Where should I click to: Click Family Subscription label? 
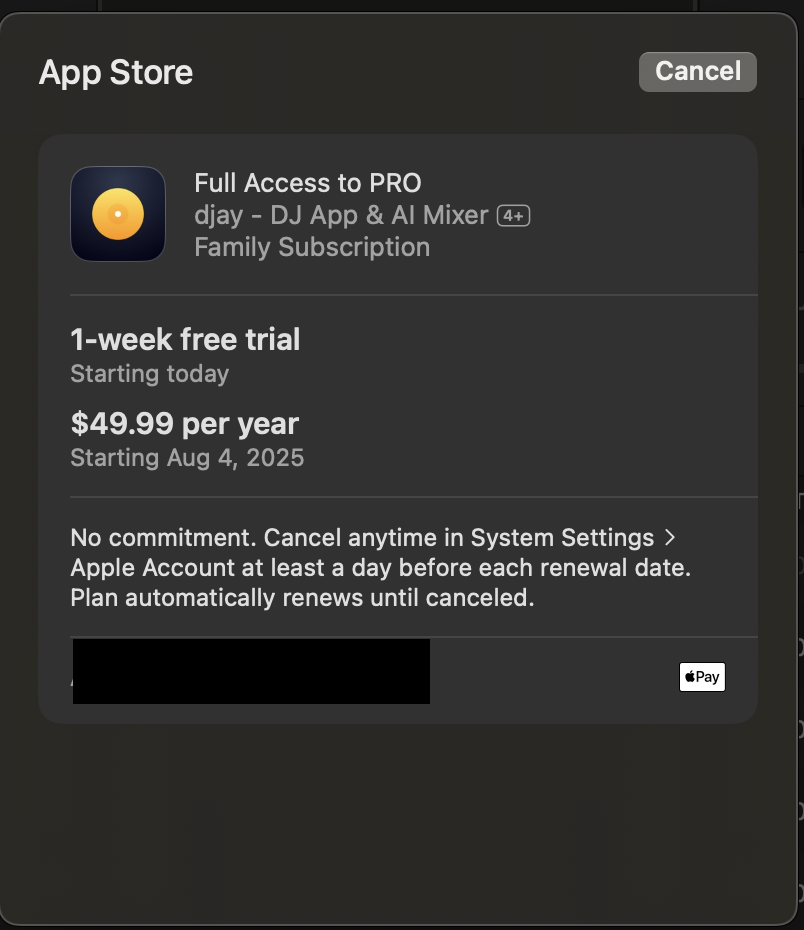click(312, 247)
